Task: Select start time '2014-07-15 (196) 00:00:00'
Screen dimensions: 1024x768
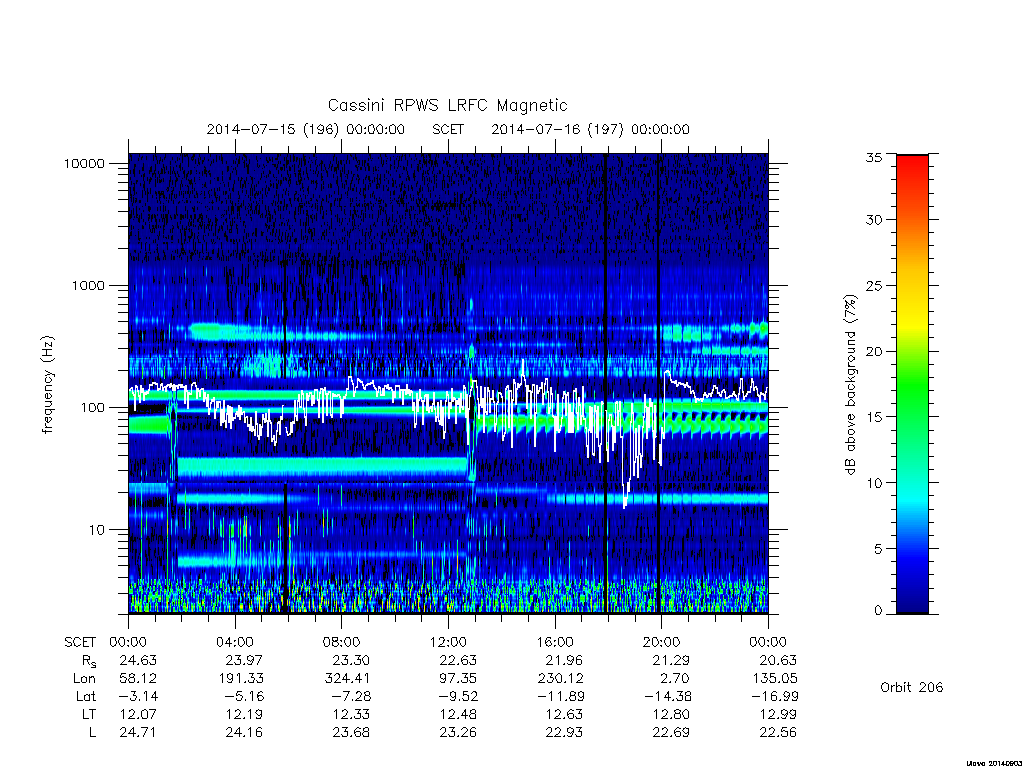Action: tap(306, 129)
